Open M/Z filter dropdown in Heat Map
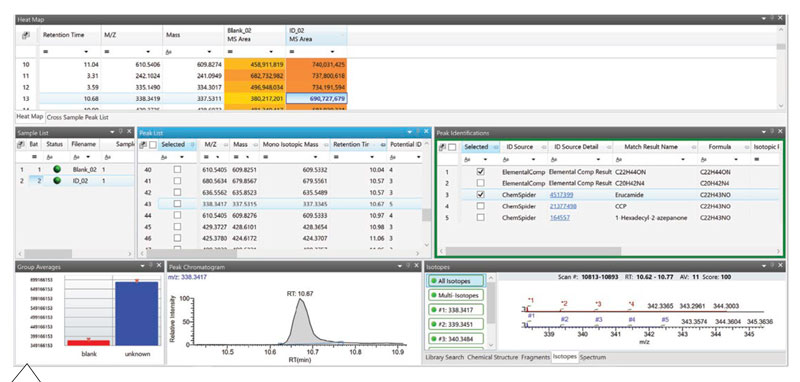Viewport: 800px width, 382px height. point(148,52)
